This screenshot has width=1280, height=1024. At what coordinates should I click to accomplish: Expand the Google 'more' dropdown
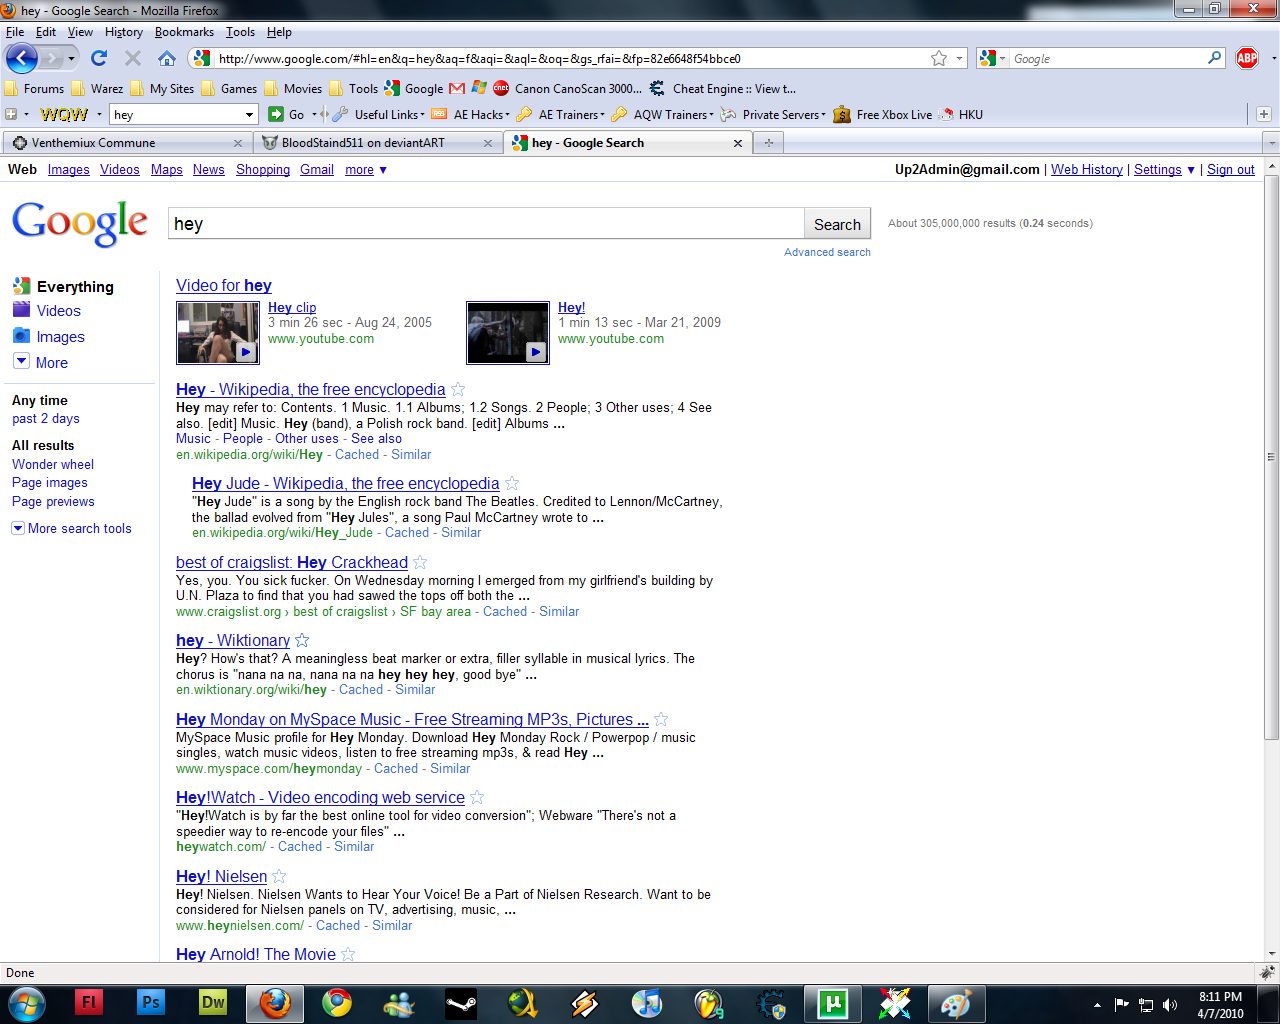(366, 170)
